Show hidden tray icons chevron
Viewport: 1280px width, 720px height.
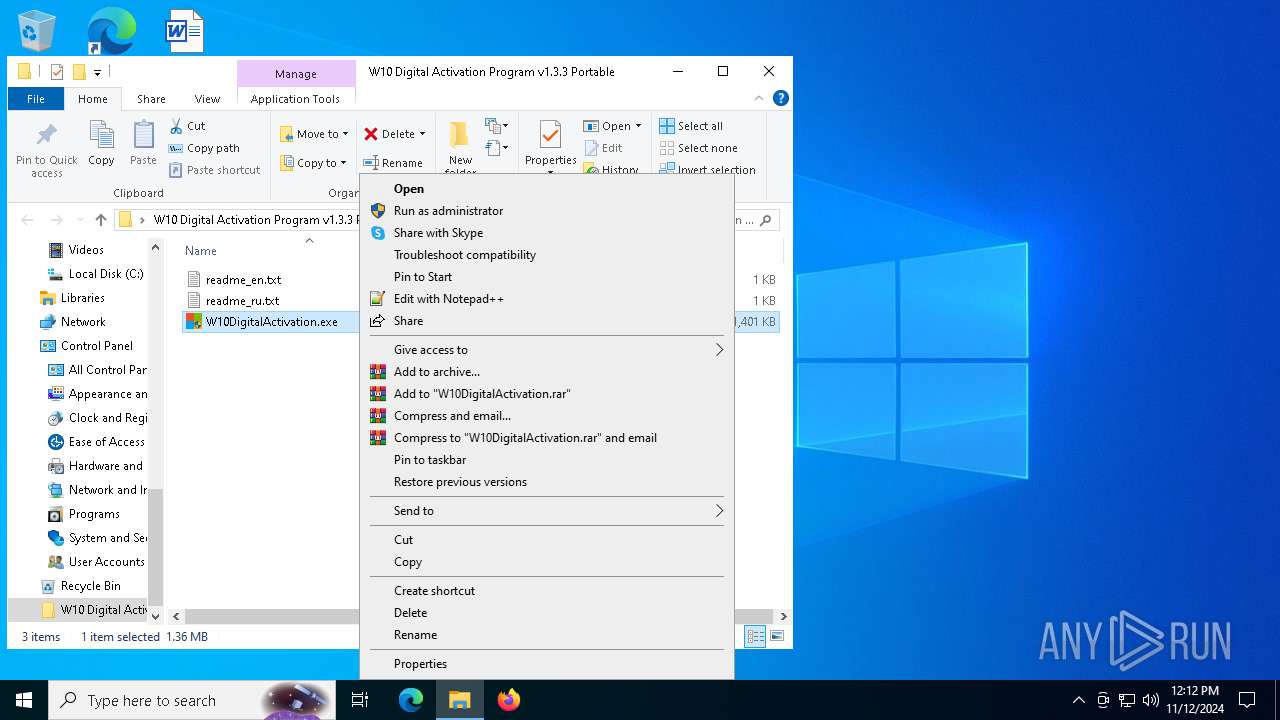pyautogui.click(x=1078, y=700)
